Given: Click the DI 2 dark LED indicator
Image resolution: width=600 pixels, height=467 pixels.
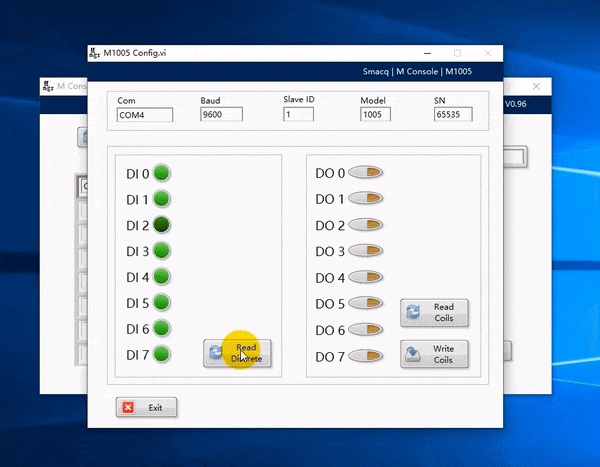Looking at the screenshot, I should [x=161, y=225].
